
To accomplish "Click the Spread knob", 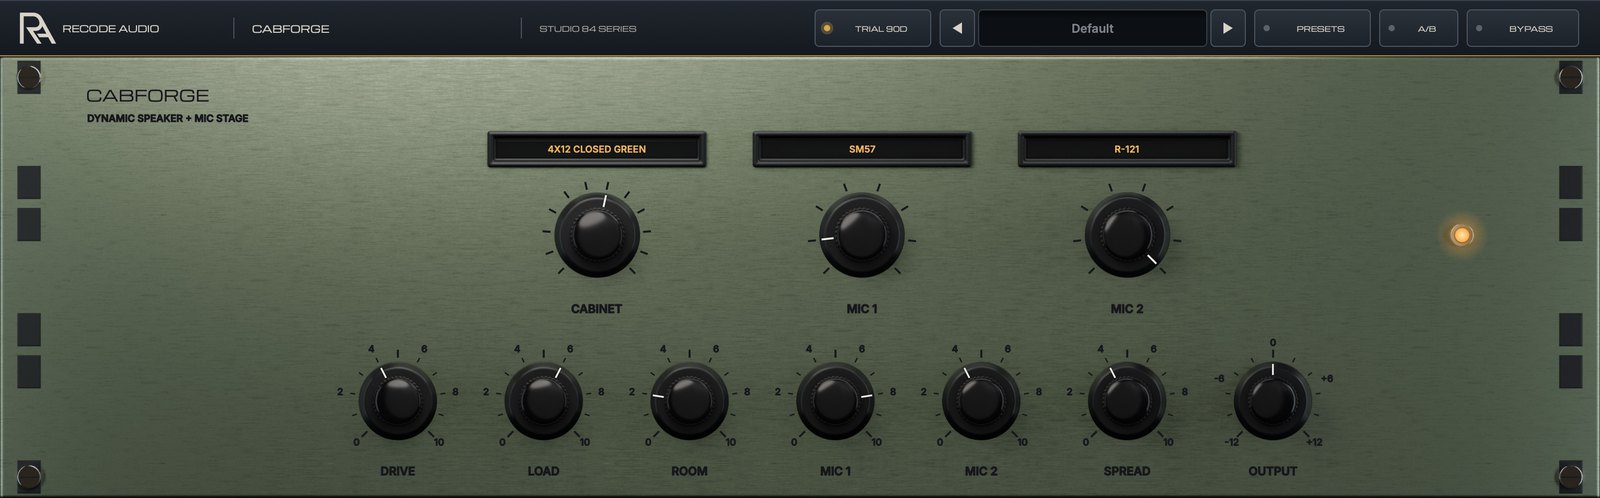I will pyautogui.click(x=1127, y=401).
